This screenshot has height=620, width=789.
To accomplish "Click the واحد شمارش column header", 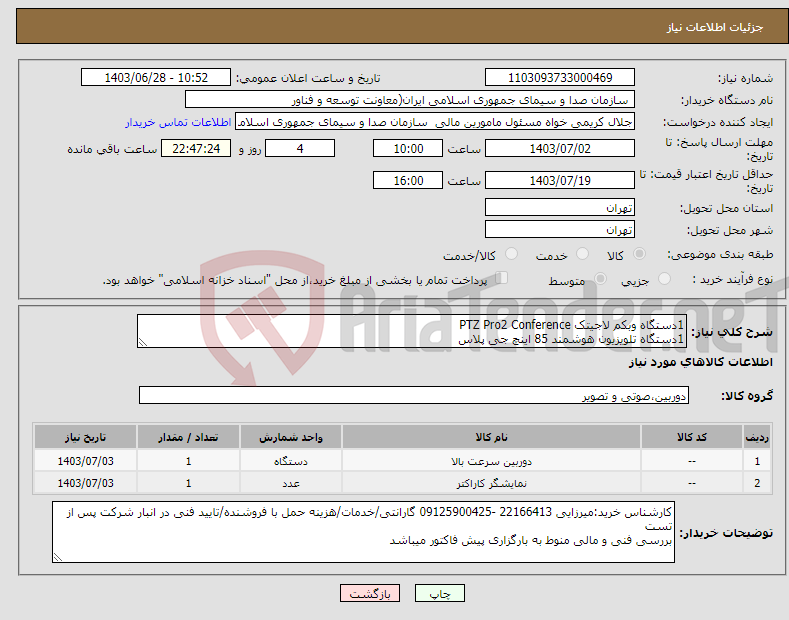I will click(x=291, y=437).
